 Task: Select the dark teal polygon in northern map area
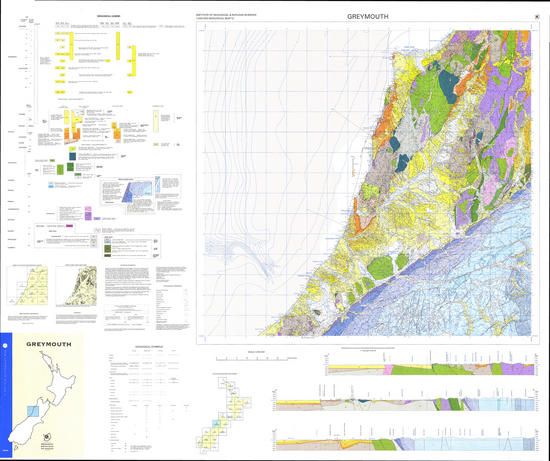448,86
